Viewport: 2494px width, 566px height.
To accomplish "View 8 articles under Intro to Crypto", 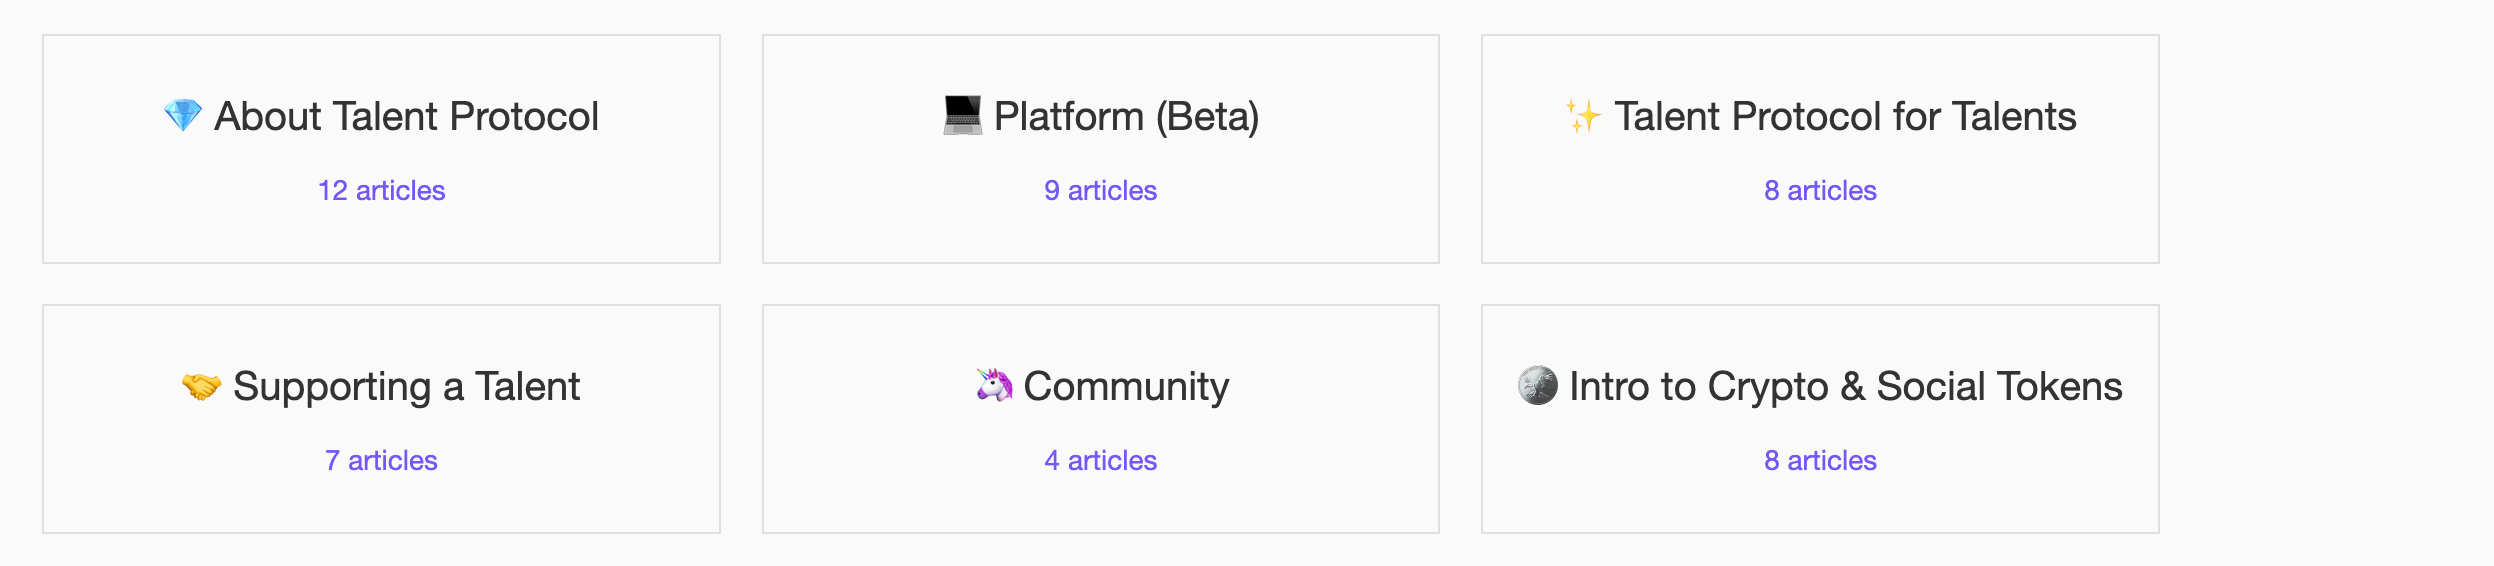I will point(1820,460).
